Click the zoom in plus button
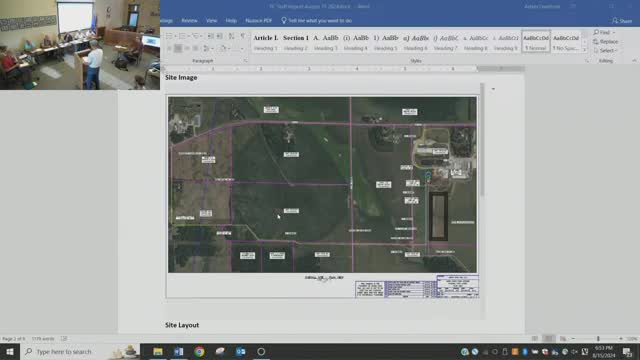Screen dimensions: 640x360 [621, 339]
